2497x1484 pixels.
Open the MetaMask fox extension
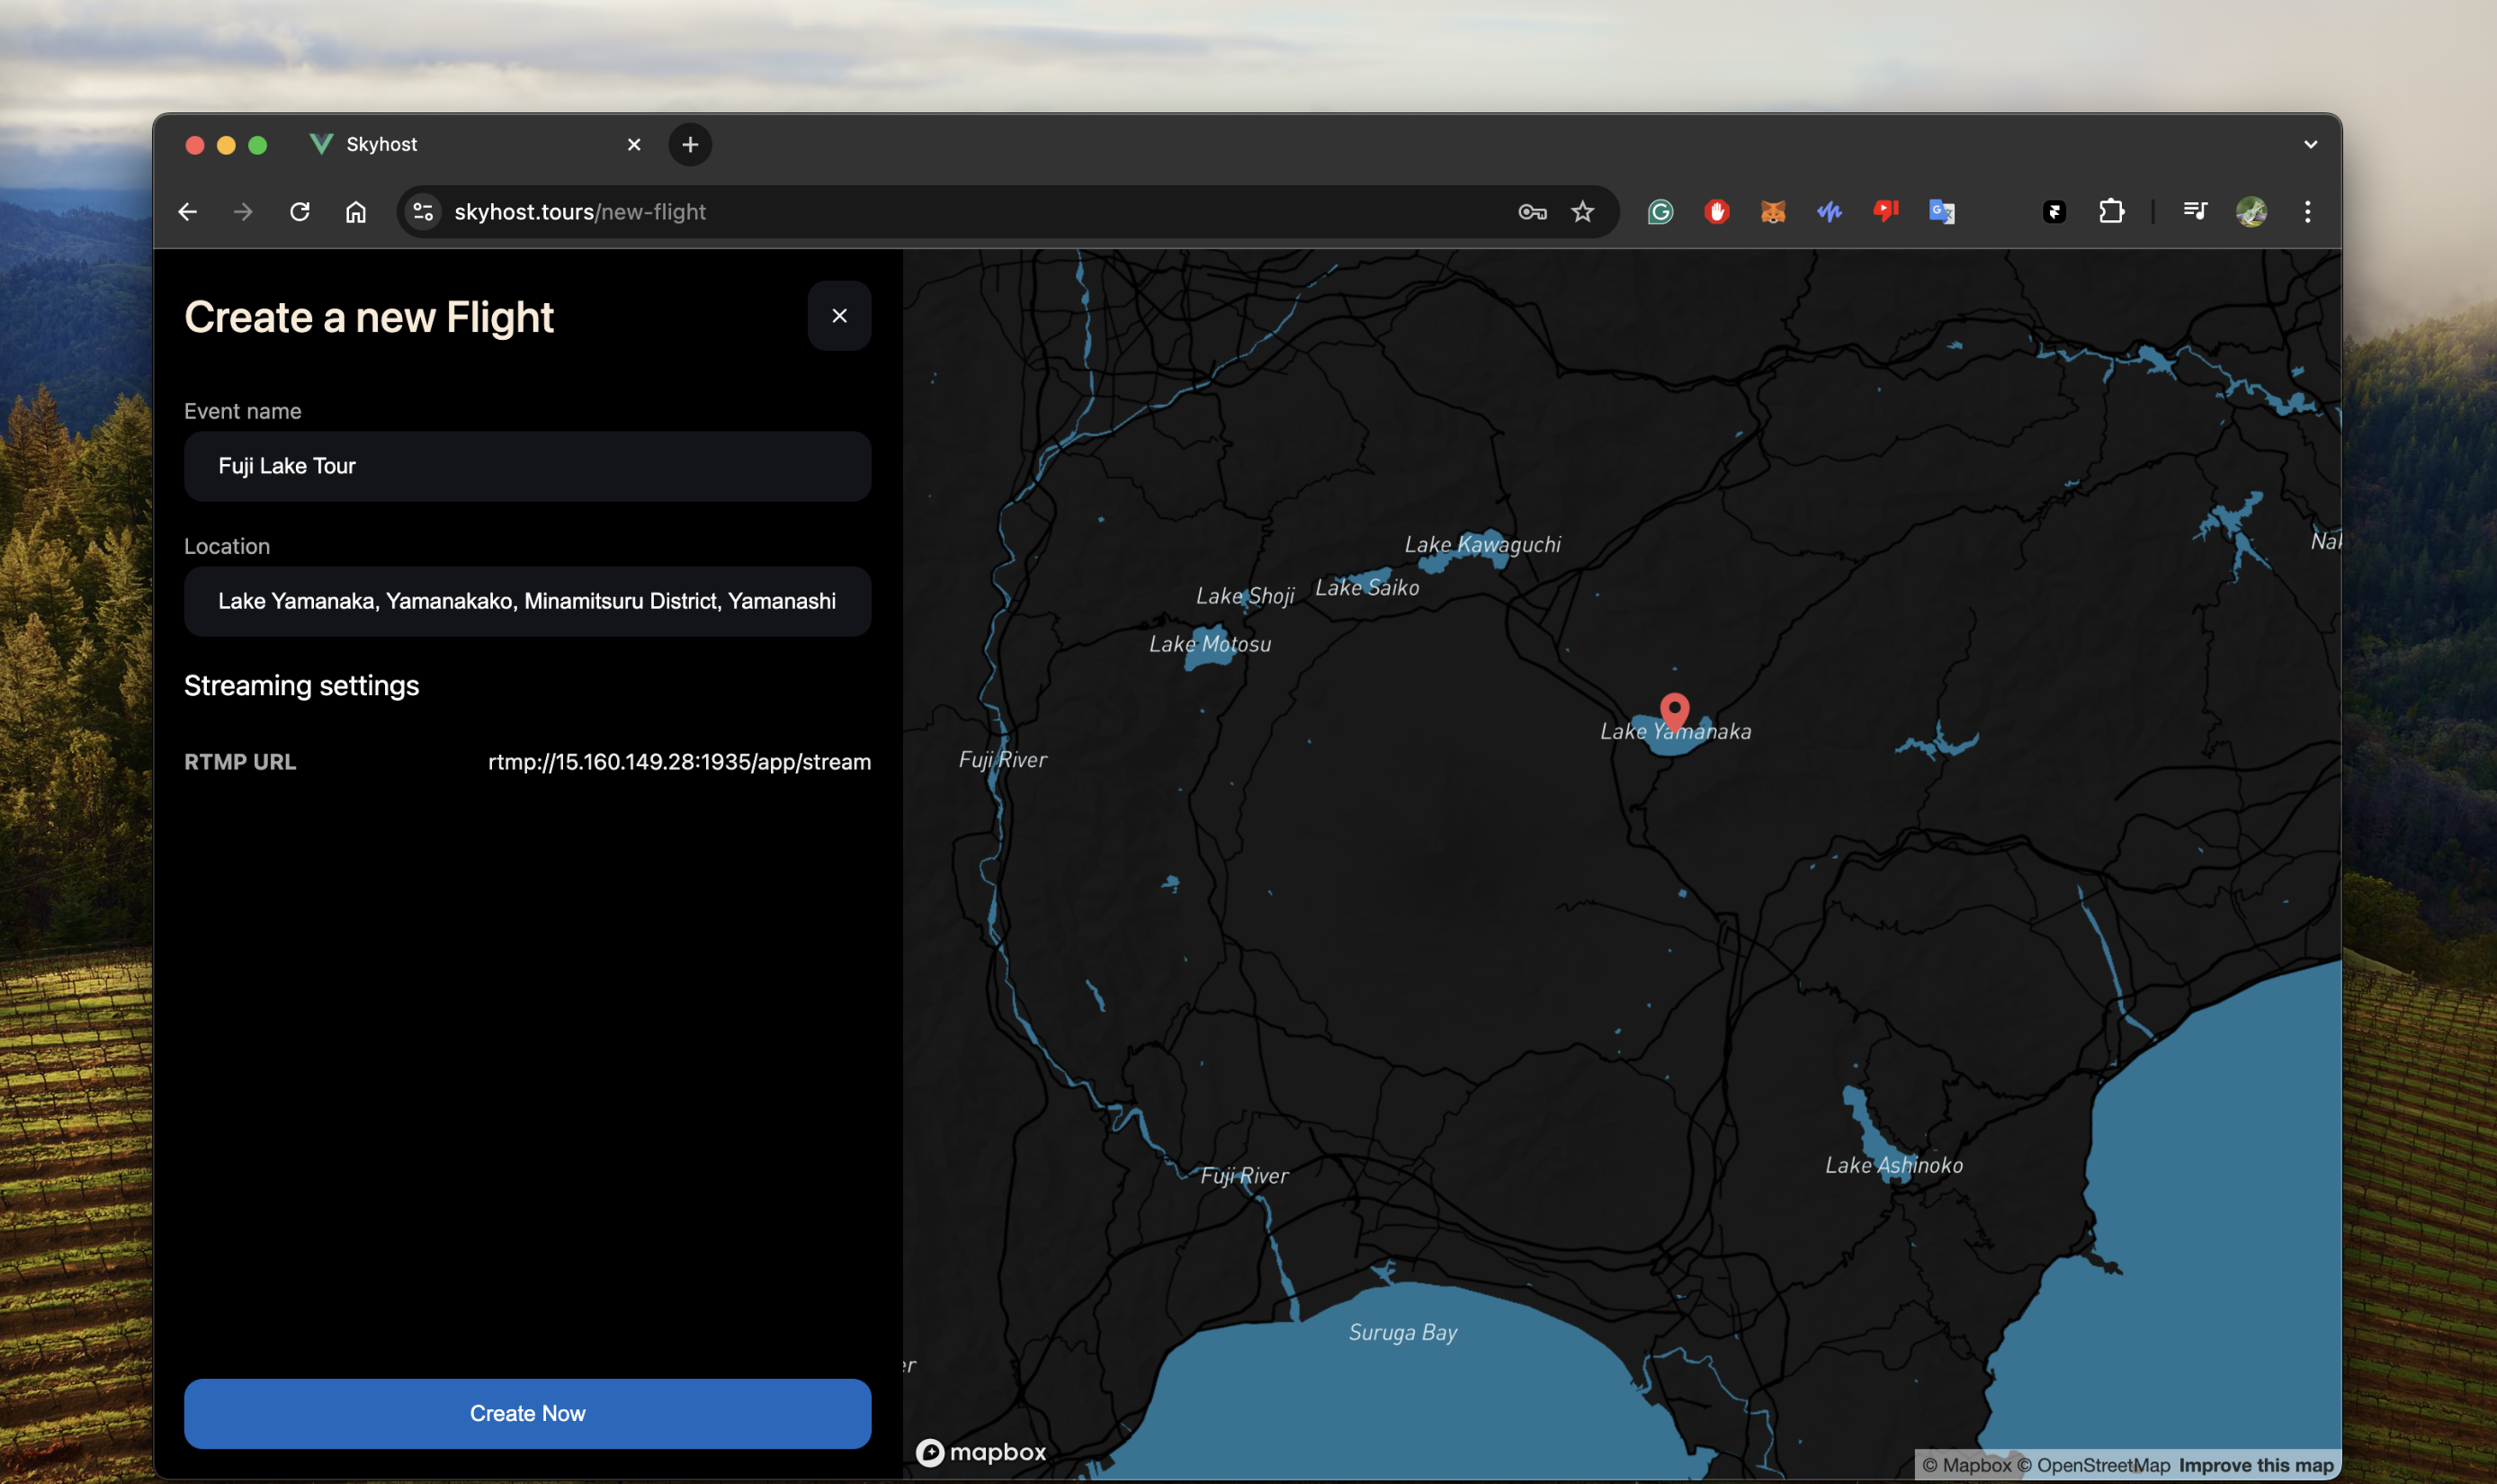coord(1773,212)
